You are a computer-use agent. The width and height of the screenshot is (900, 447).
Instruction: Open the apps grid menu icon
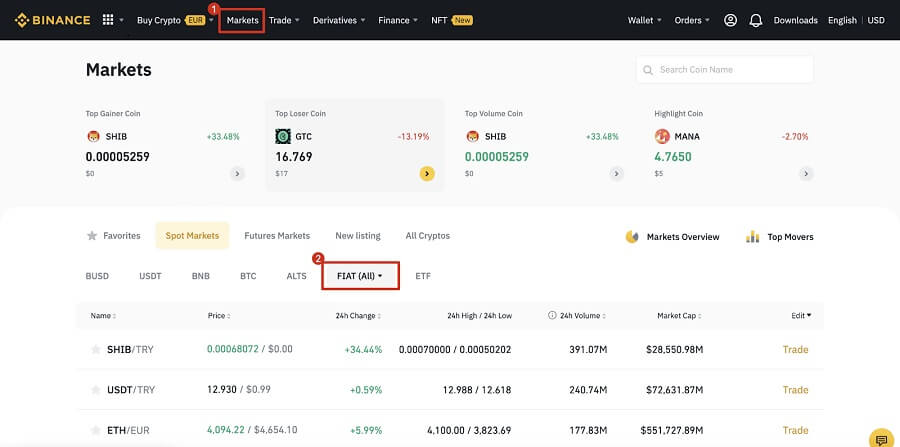tap(108, 20)
